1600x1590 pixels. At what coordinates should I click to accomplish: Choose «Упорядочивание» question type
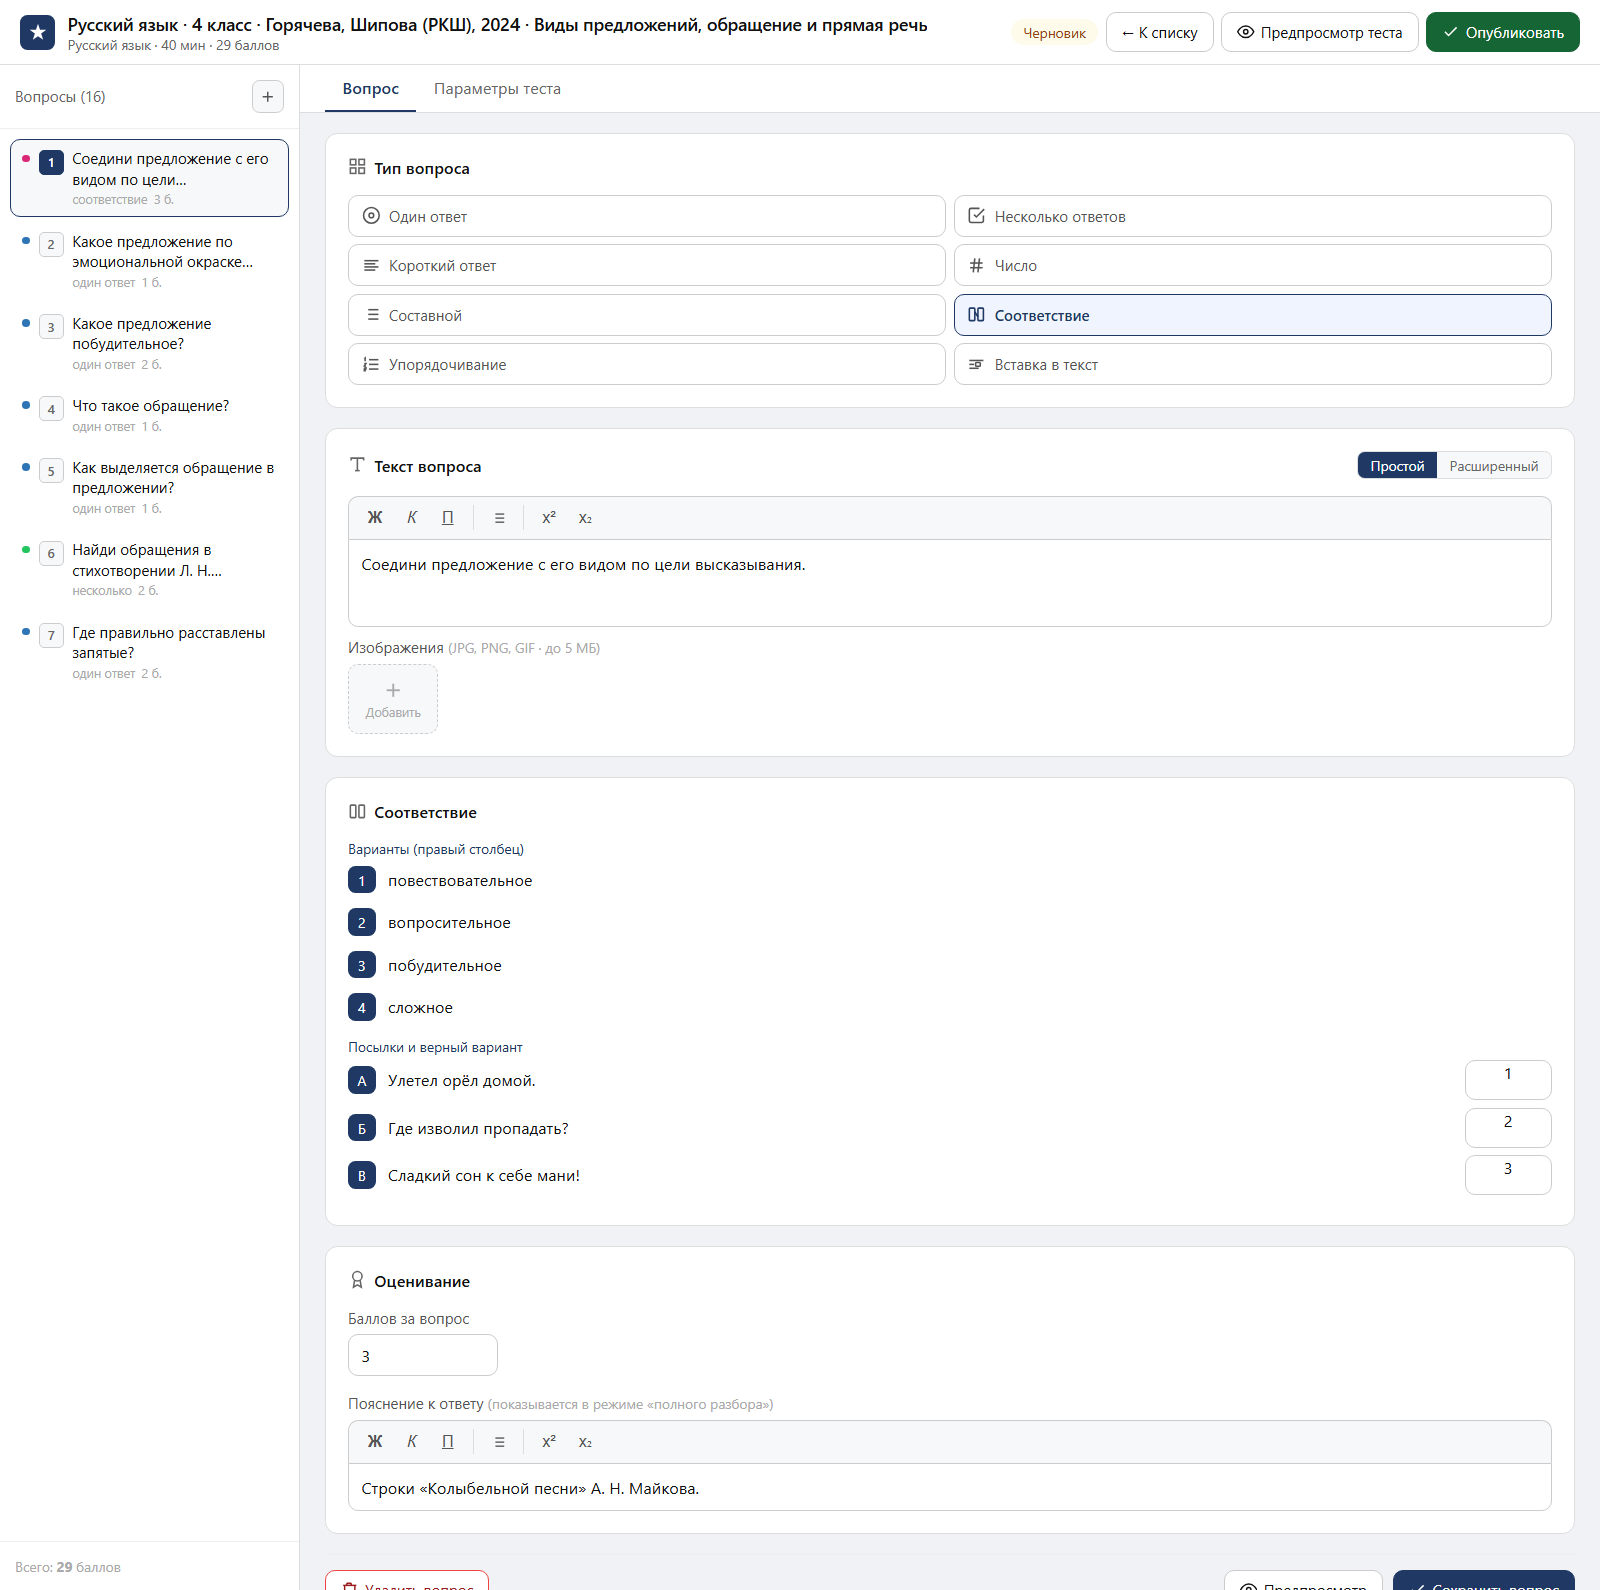(x=646, y=364)
